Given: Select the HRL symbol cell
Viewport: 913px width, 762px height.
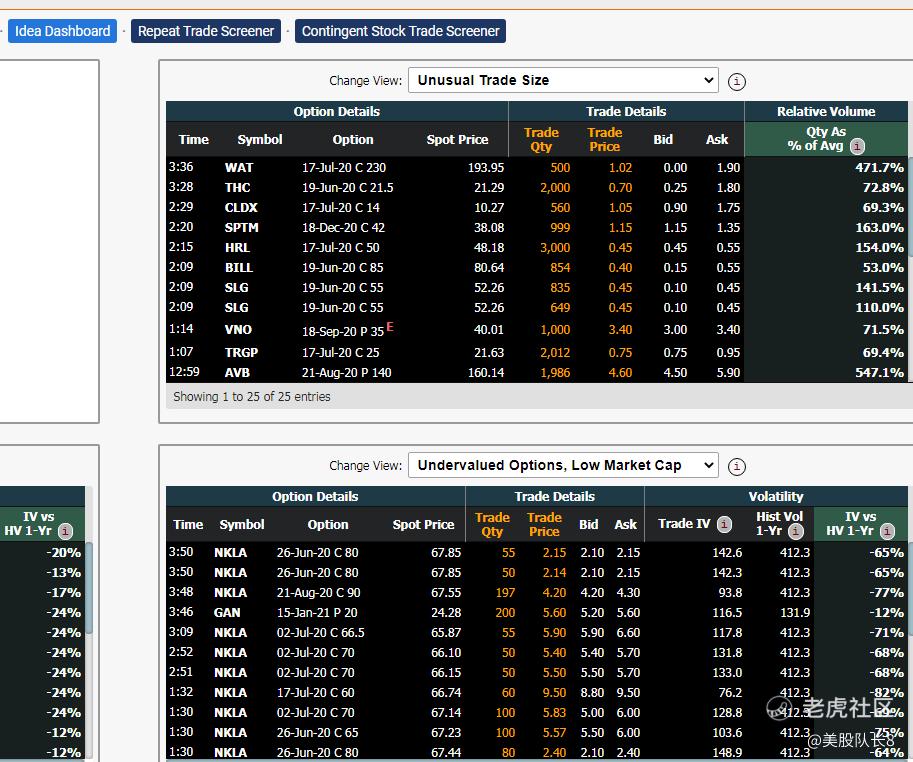Looking at the screenshot, I should pyautogui.click(x=238, y=247).
